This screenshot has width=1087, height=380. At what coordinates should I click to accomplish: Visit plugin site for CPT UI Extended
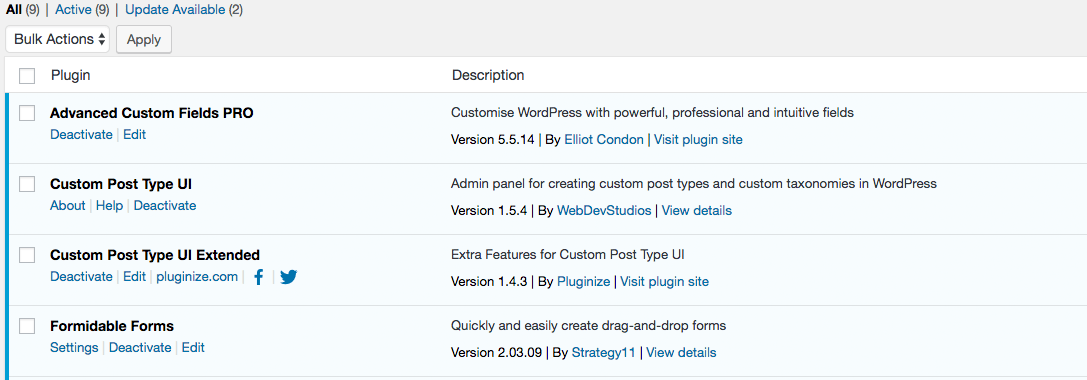(664, 282)
